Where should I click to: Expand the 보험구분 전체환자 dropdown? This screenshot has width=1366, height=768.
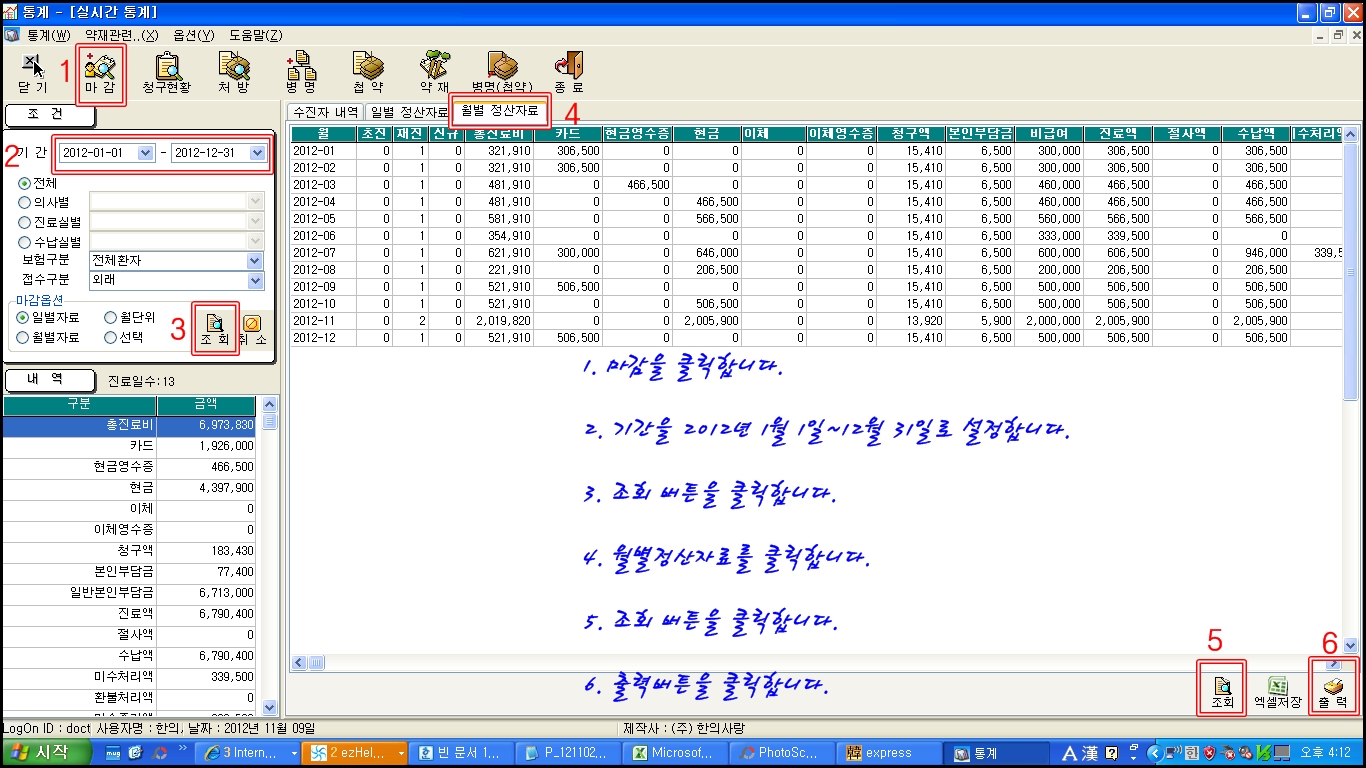255,261
